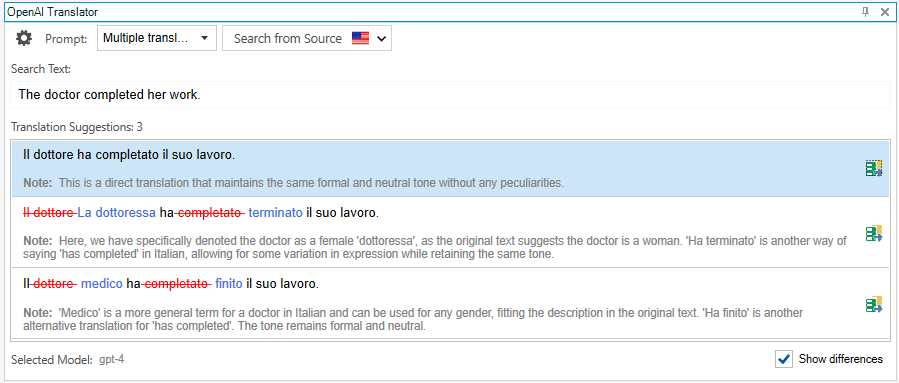899x383 pixels.
Task: Click the Search from Source button
Action: coord(307,38)
